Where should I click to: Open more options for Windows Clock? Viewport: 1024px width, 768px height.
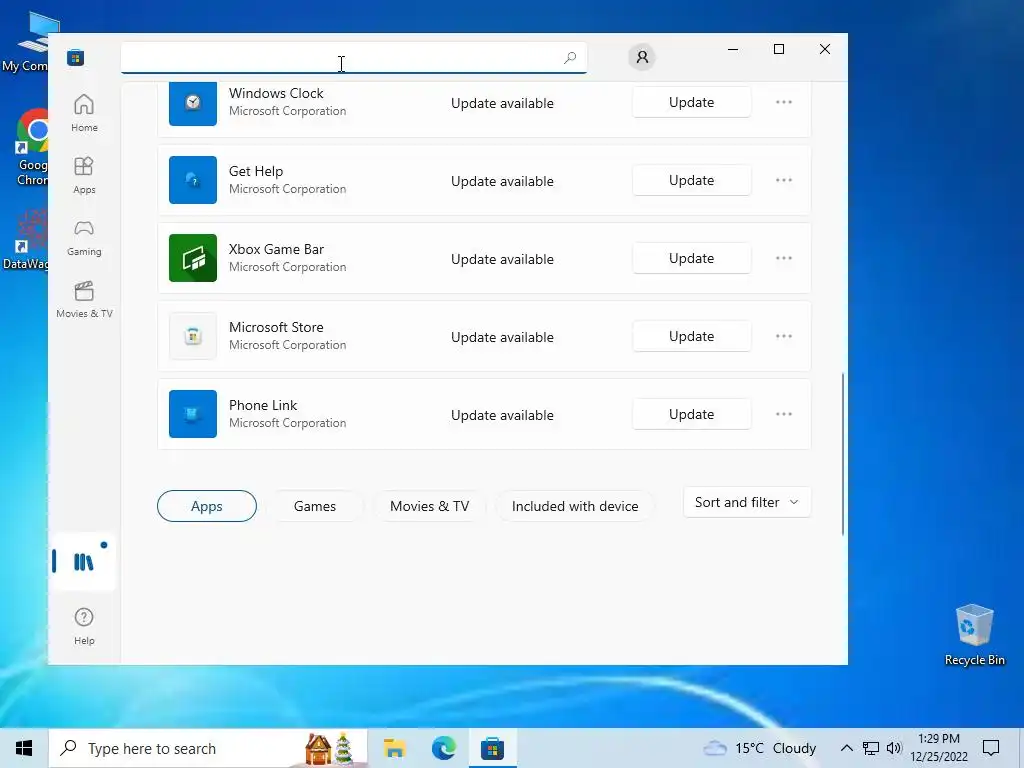[784, 103]
